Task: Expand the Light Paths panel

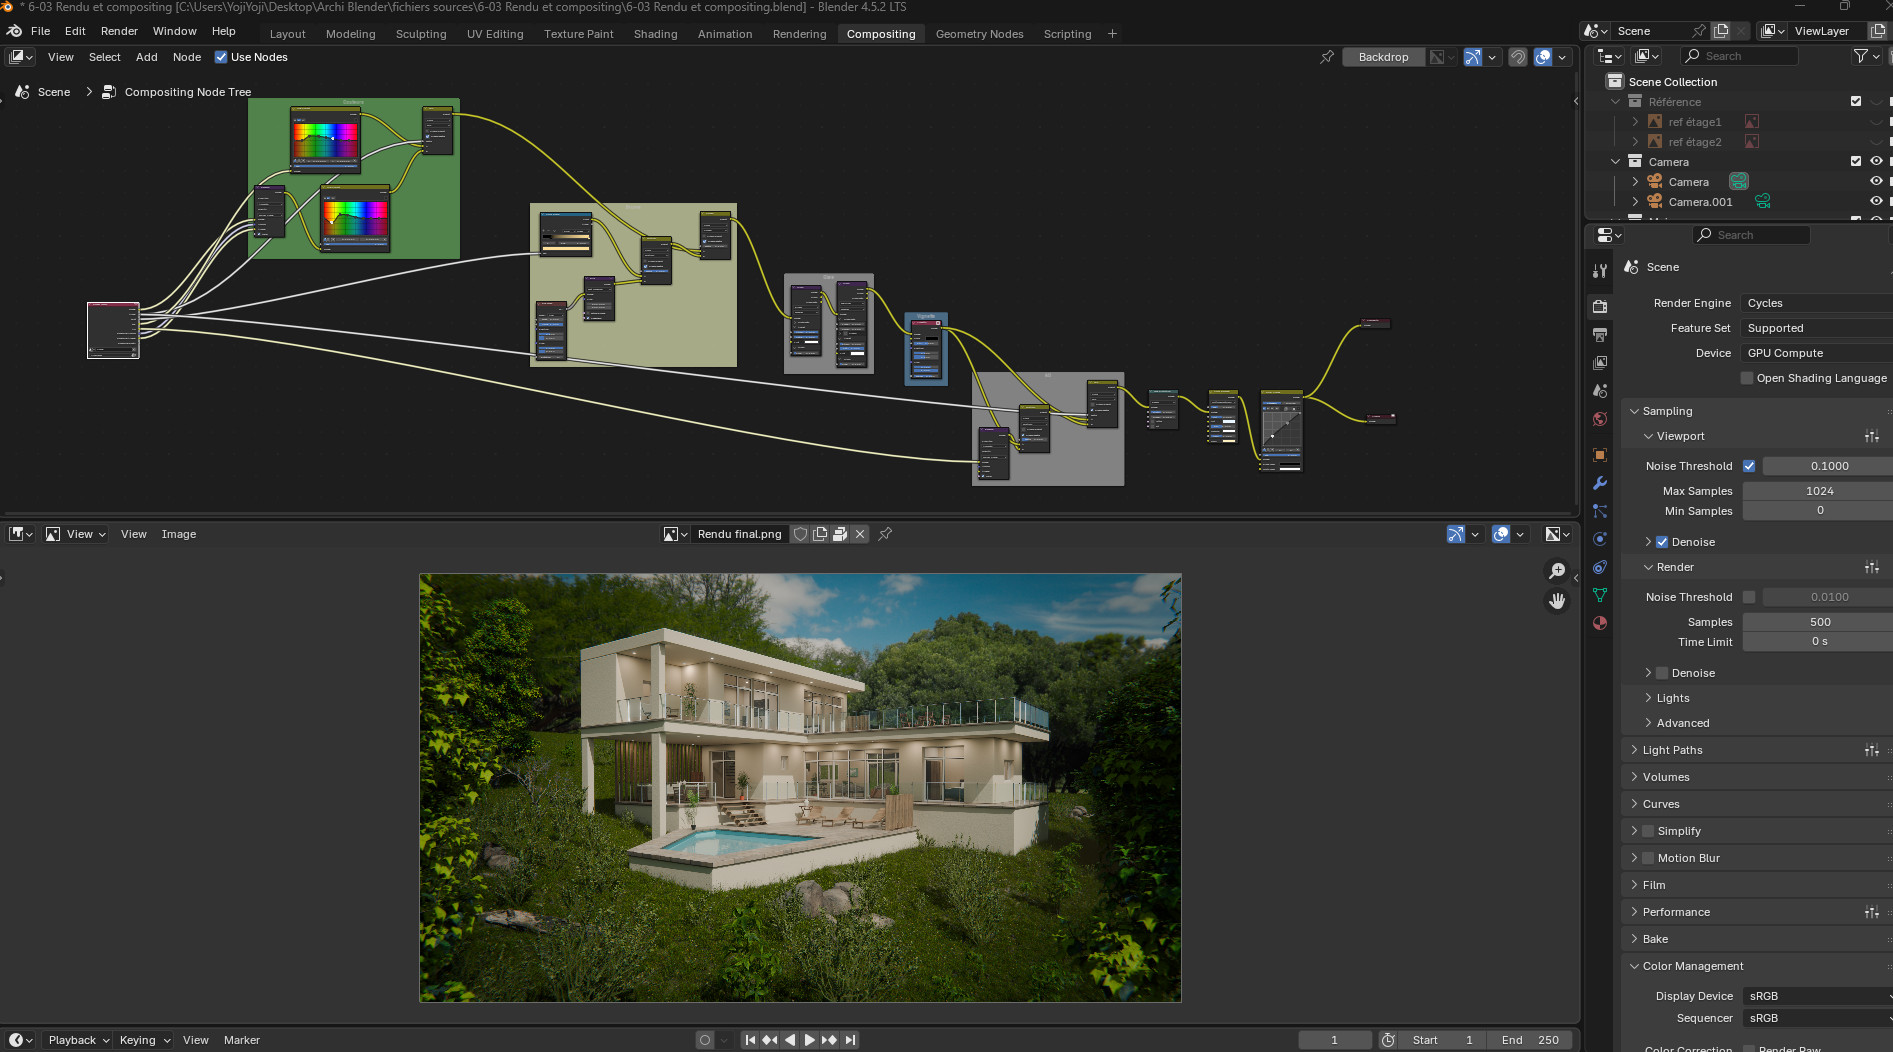Action: pos(1672,750)
